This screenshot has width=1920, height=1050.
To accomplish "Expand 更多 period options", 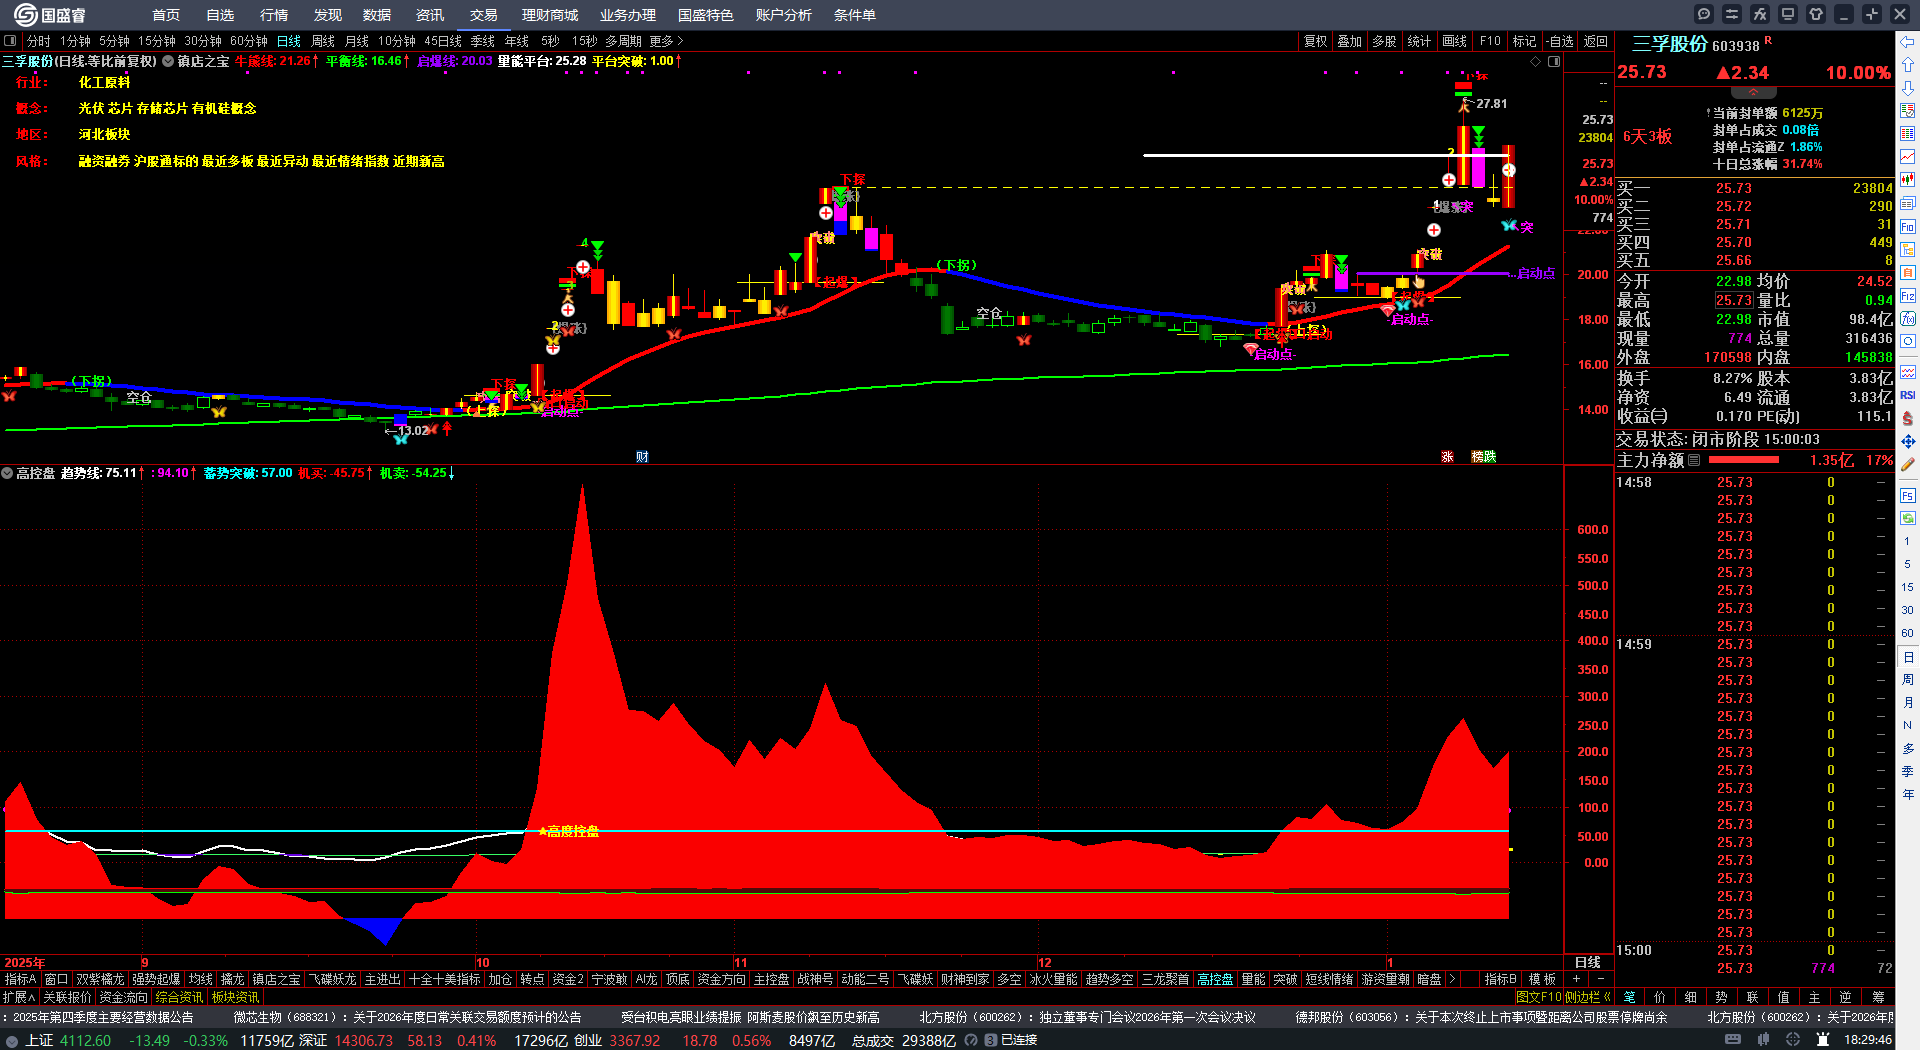I will (x=667, y=41).
